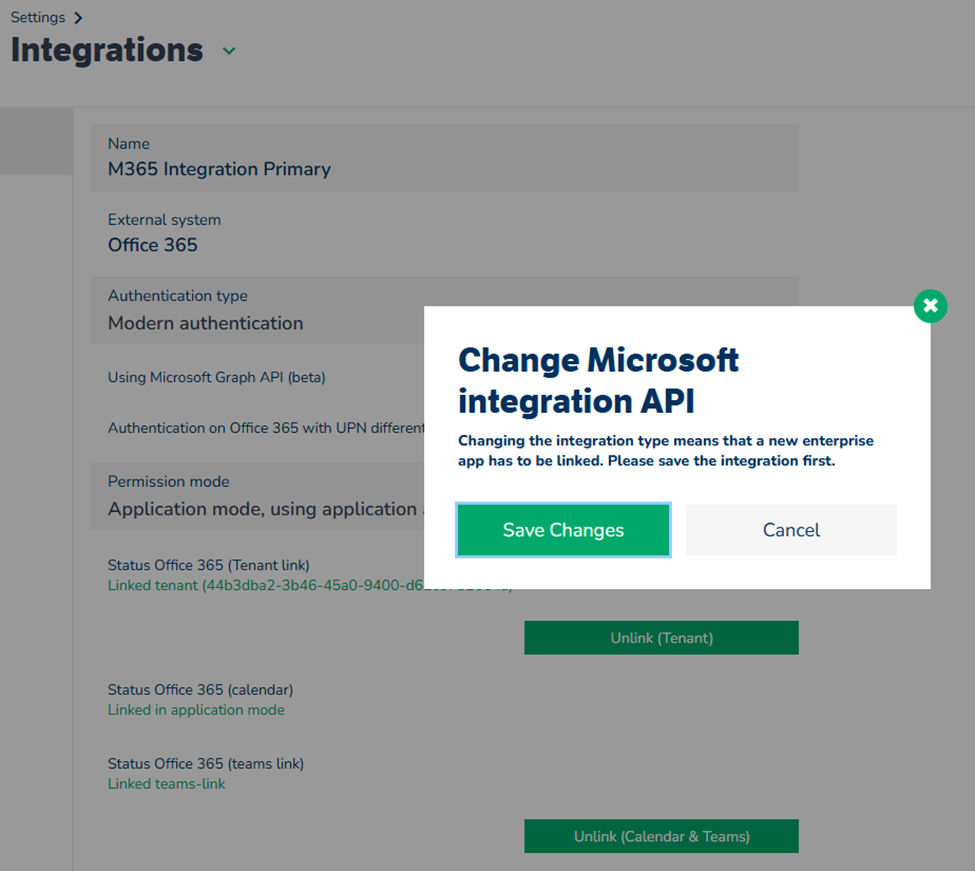Screen dimensions: 975x871
Task: Unlink the Office 365 tenant
Action: pyautogui.click(x=661, y=638)
